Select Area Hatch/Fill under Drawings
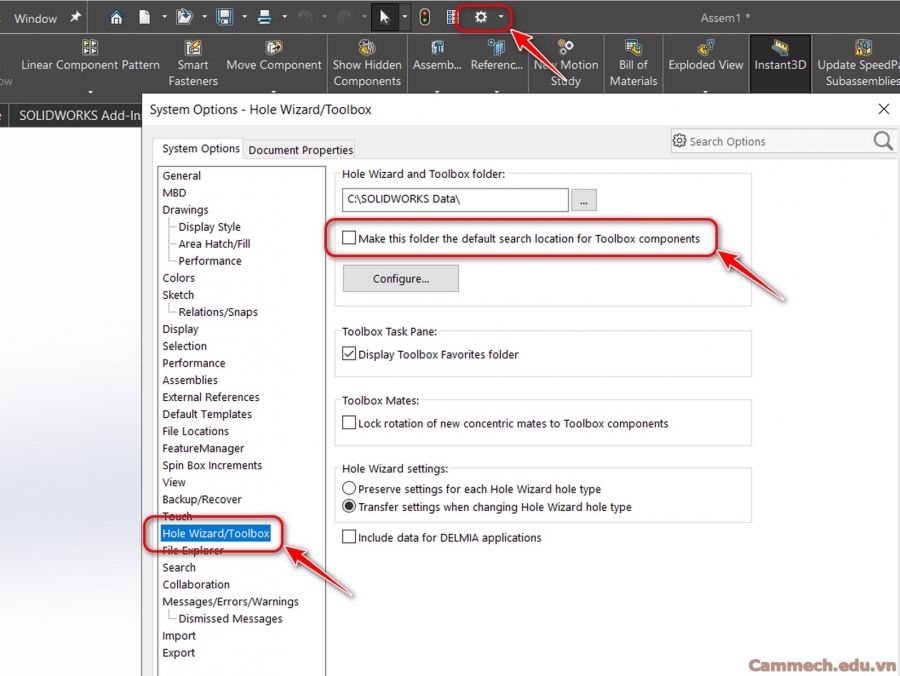 coord(214,244)
